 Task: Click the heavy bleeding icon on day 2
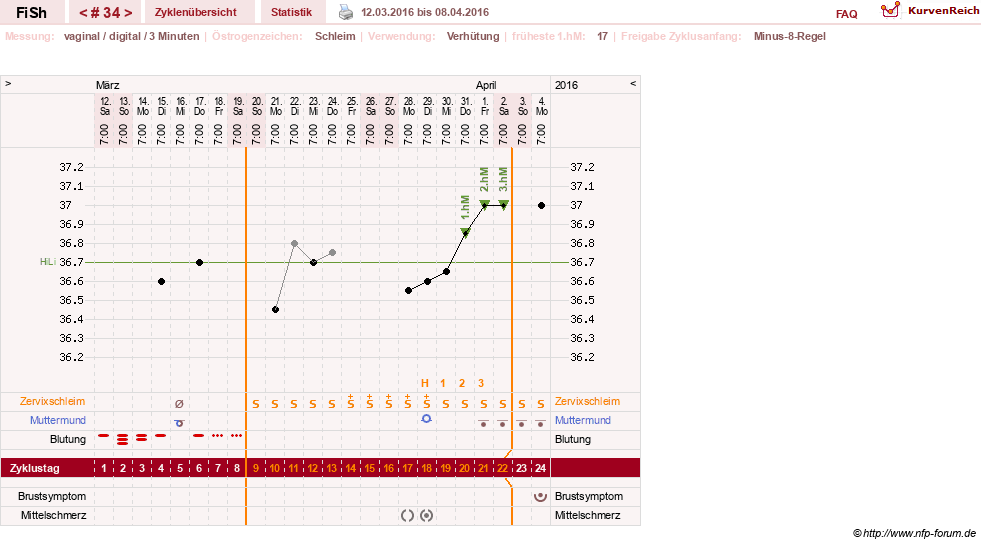tap(123, 439)
